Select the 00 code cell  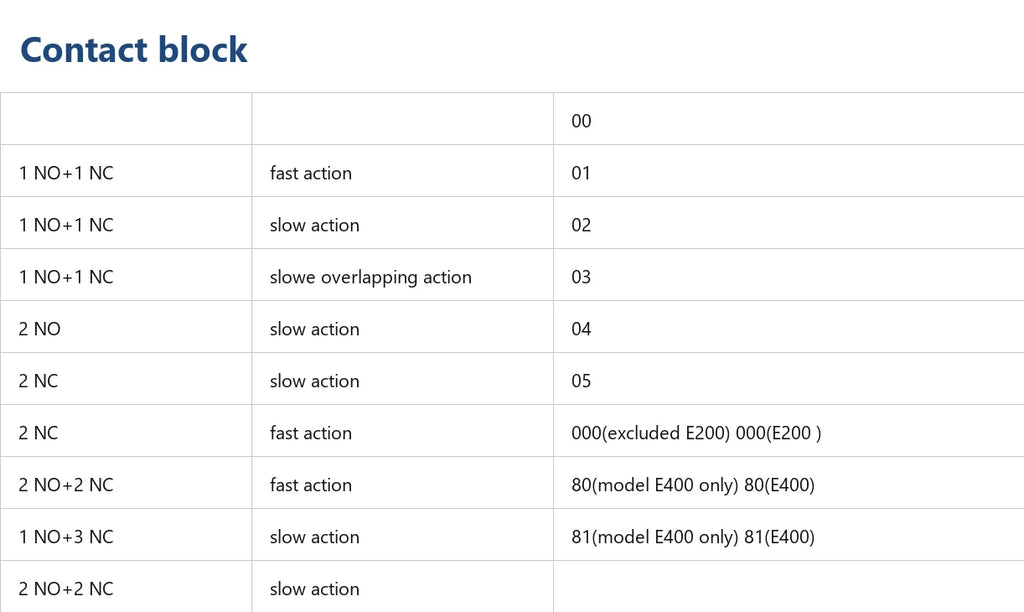[x=788, y=119]
